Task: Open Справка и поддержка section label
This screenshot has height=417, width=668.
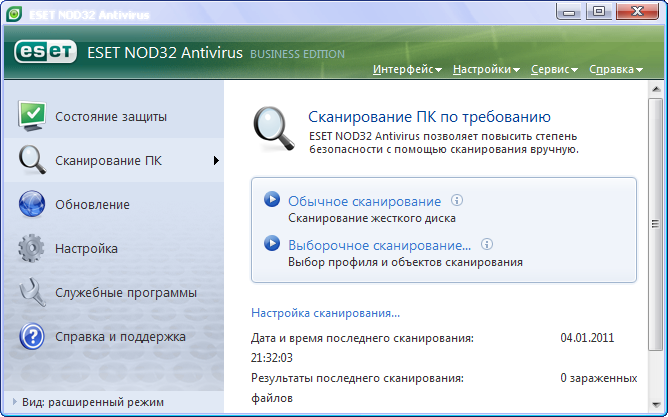Action: [120, 336]
